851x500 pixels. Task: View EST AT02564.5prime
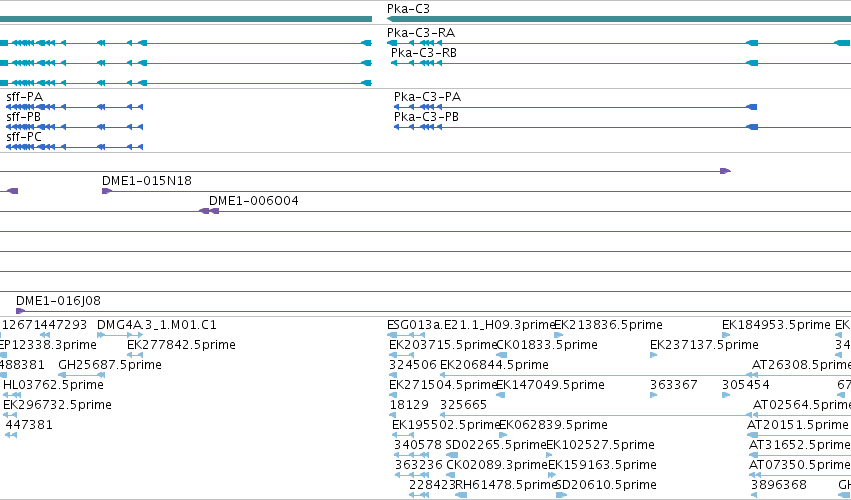point(802,405)
